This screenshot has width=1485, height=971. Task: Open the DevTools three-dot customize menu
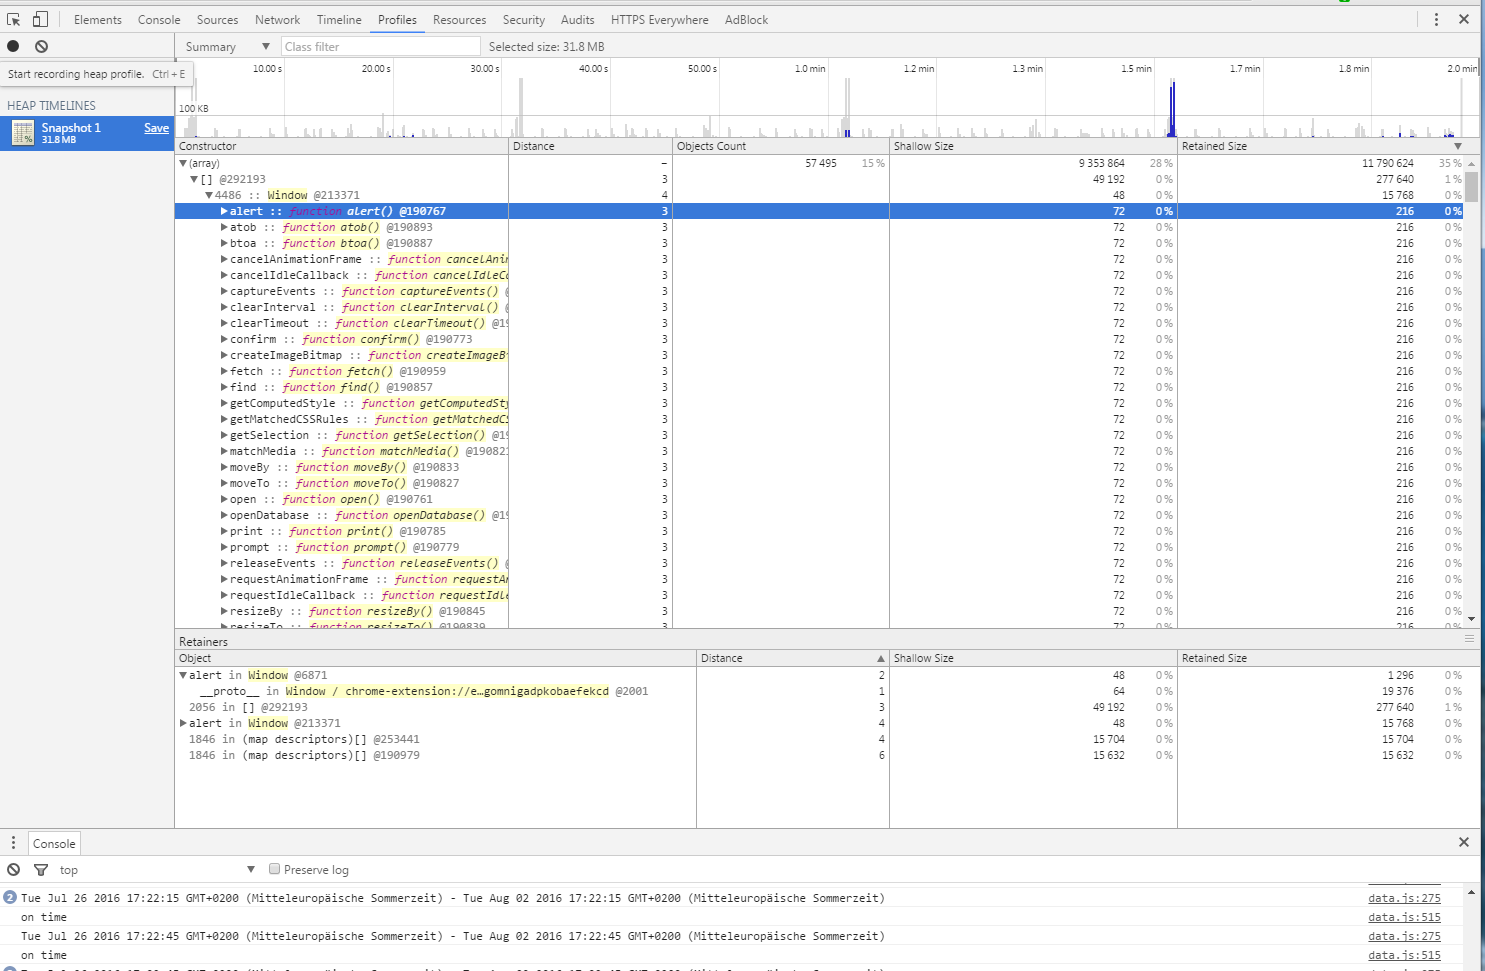coord(1436,19)
